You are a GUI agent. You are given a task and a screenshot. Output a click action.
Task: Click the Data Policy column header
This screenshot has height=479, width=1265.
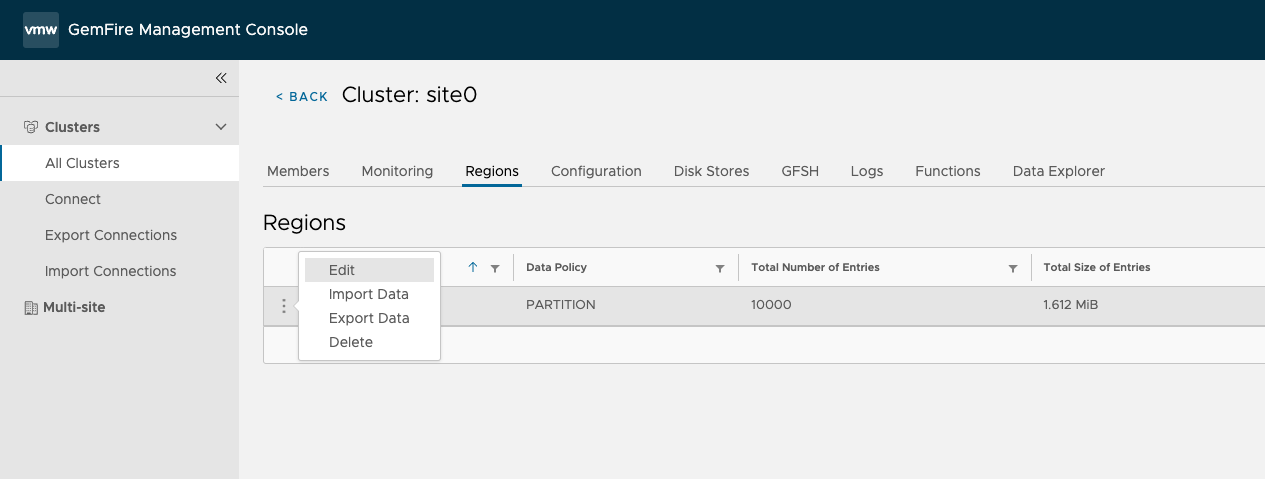coord(557,267)
